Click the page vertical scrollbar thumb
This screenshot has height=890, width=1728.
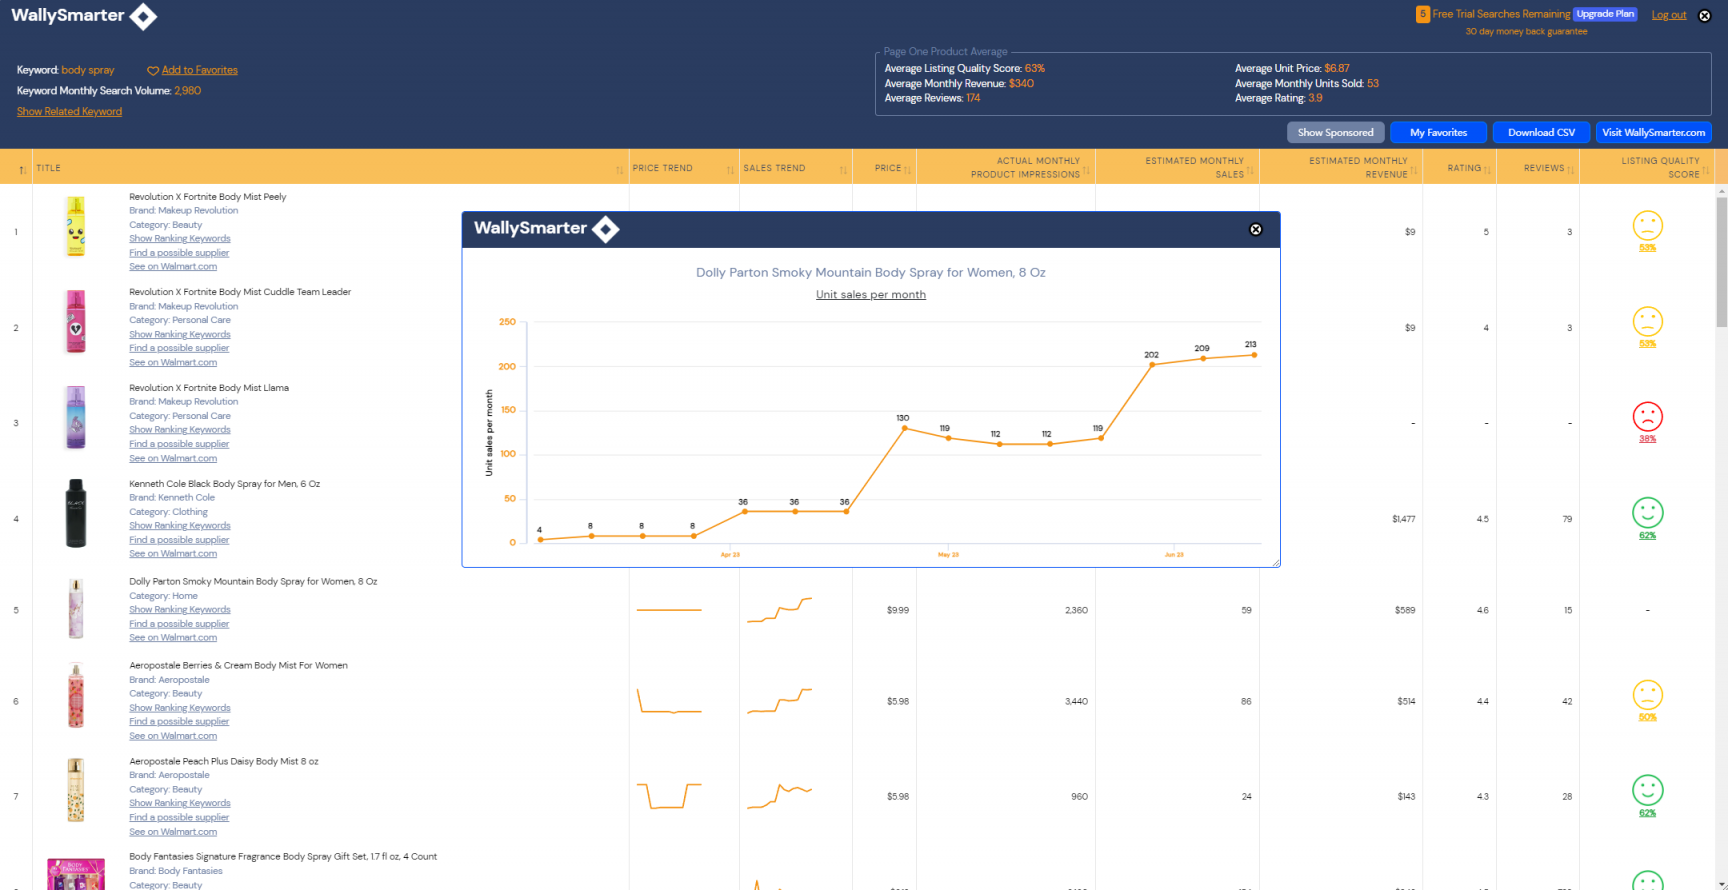click(1721, 262)
